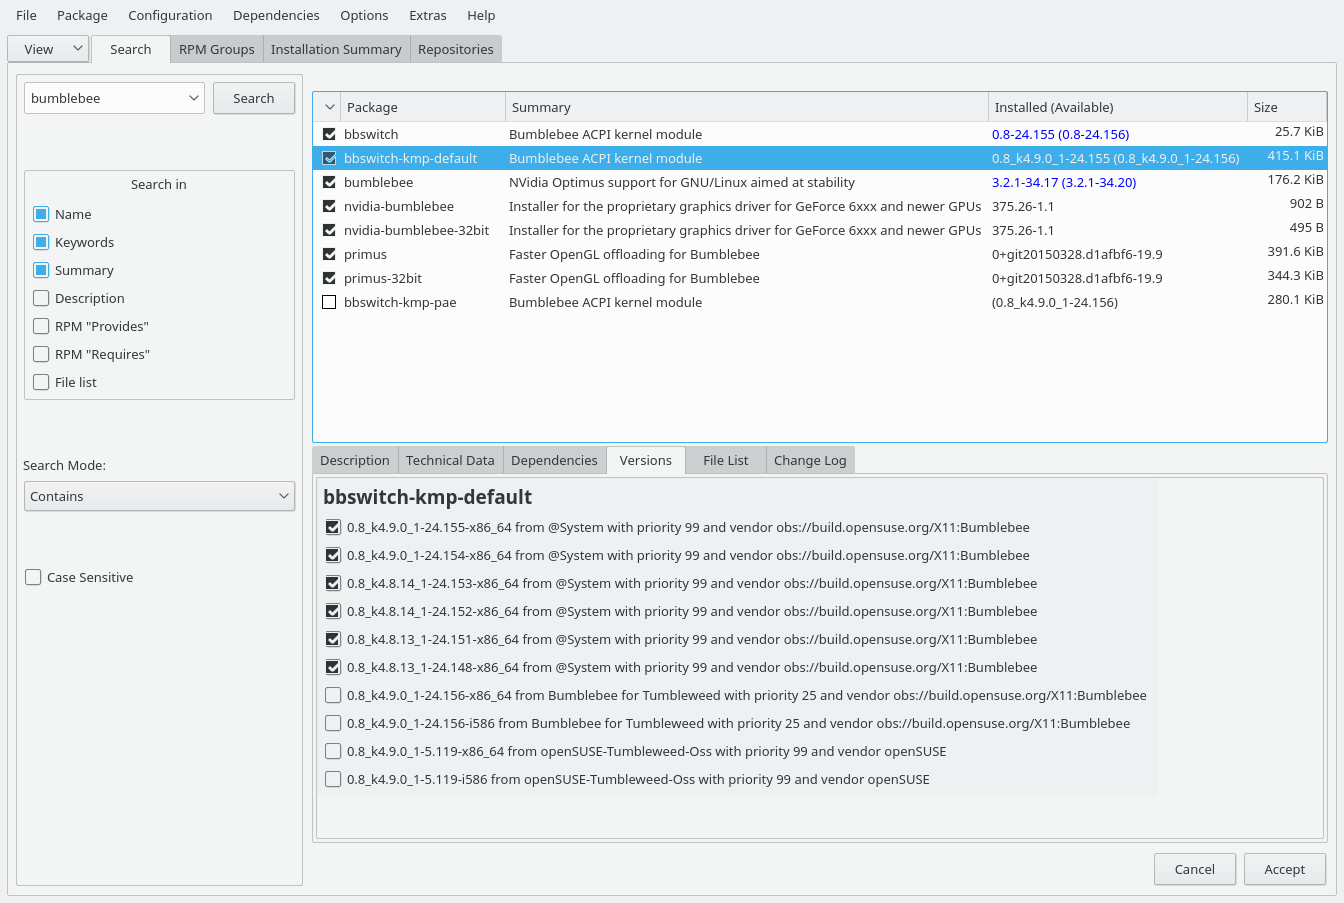Click bbswitch-kmp-default package status icon
The width and height of the screenshot is (1344, 903).
point(329,158)
